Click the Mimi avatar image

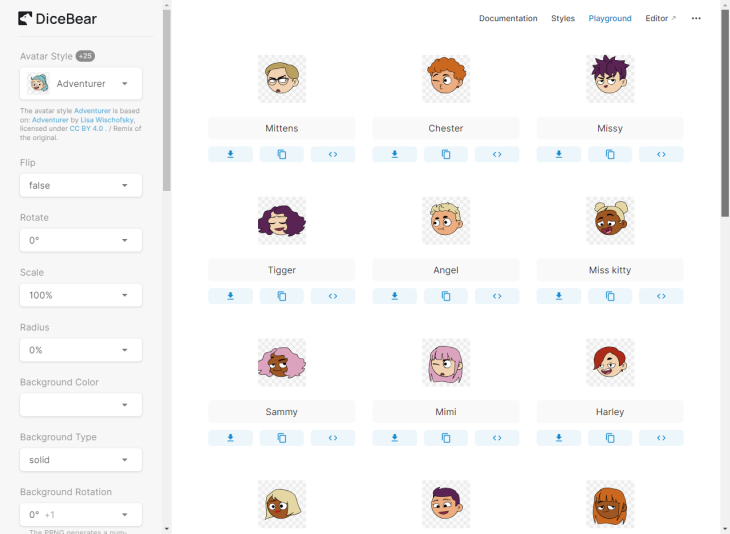(446, 362)
